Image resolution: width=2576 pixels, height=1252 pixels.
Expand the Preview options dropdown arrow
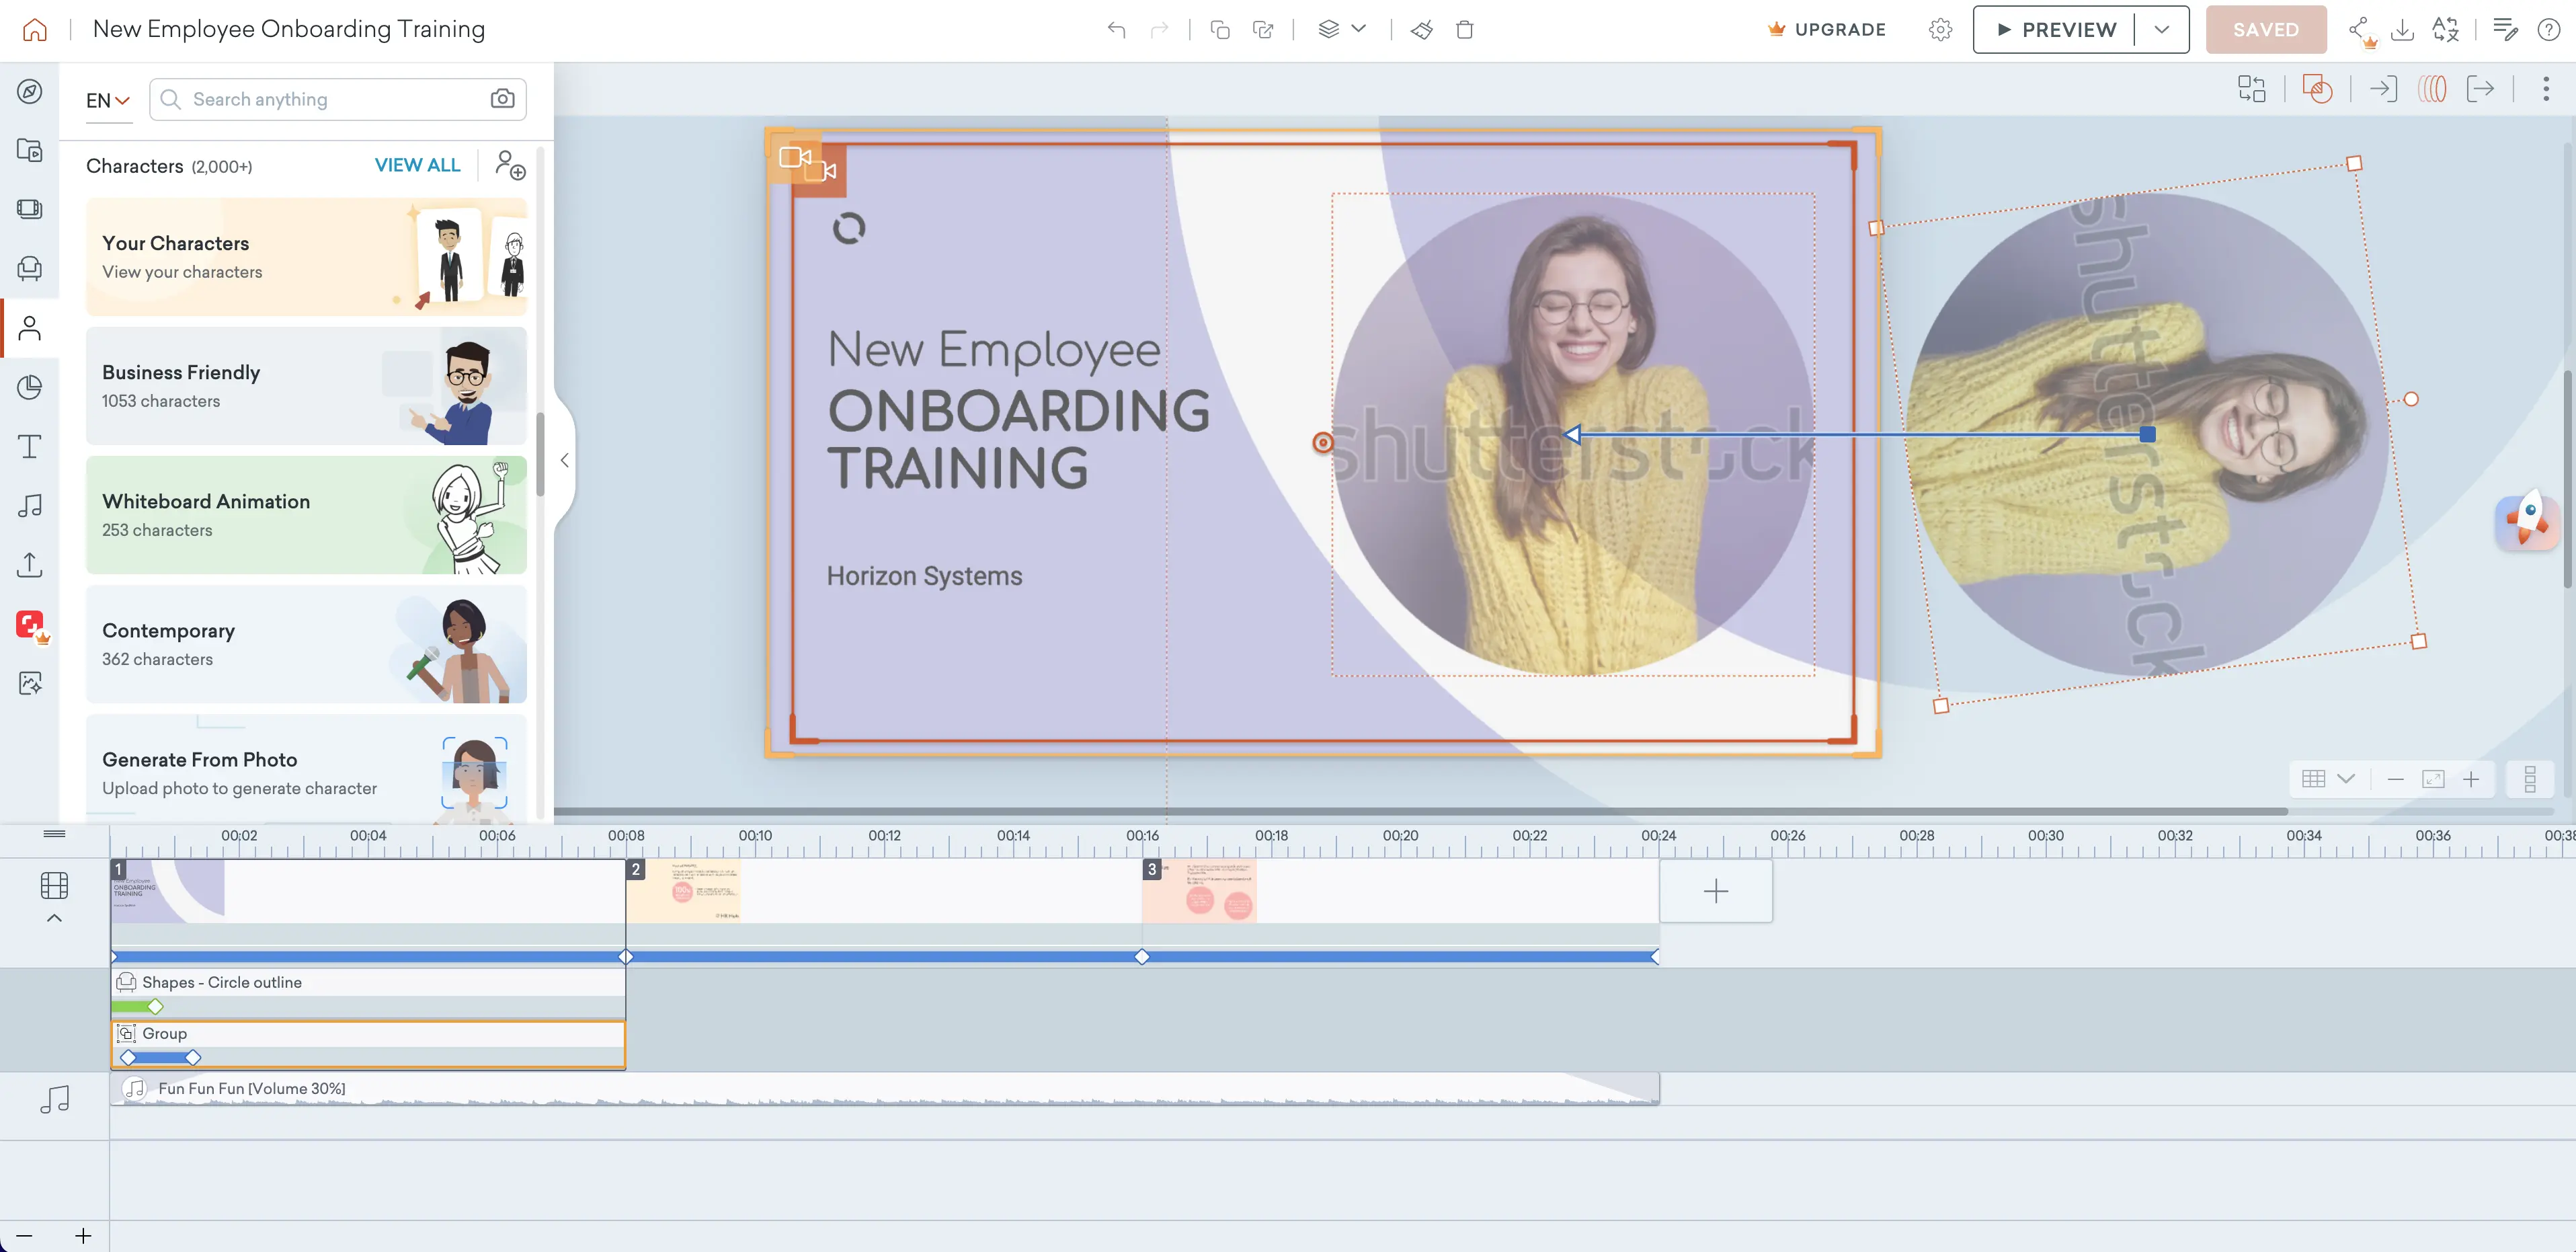[x=2161, y=30]
